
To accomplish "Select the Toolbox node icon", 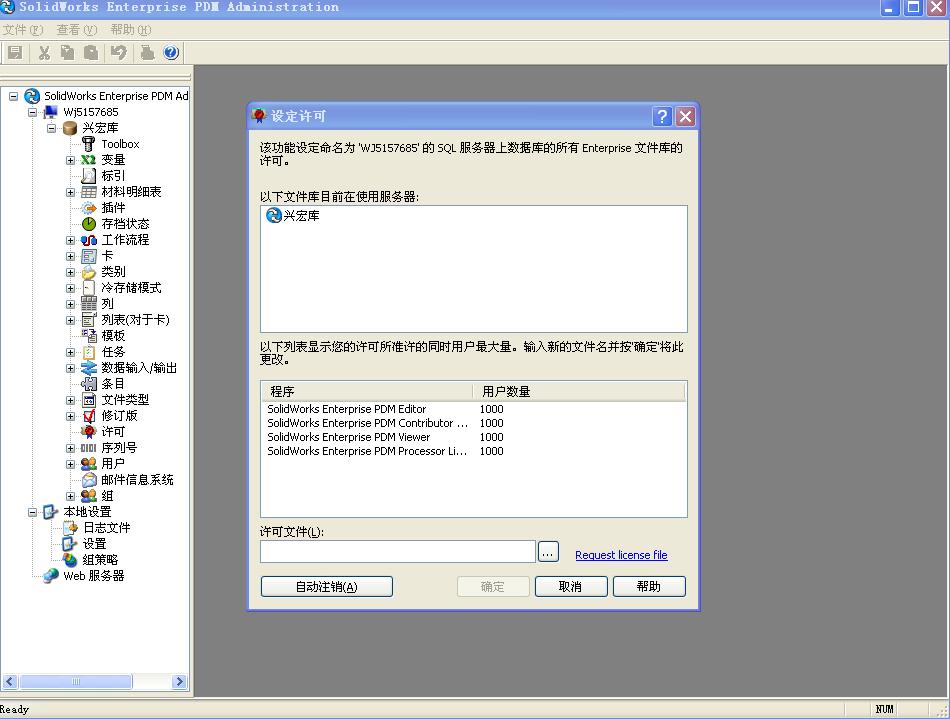I will click(x=88, y=144).
